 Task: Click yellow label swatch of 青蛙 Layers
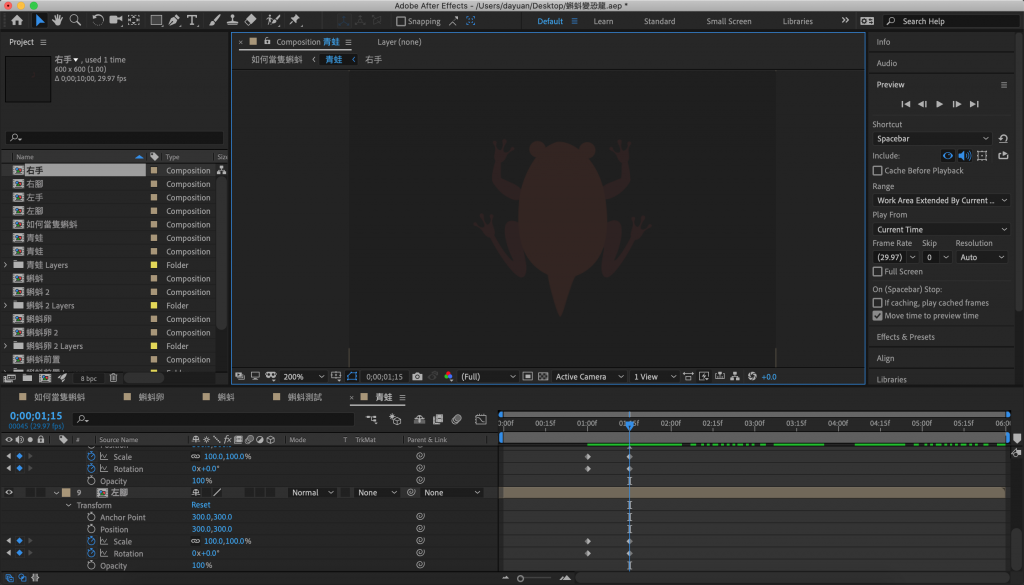point(154,265)
